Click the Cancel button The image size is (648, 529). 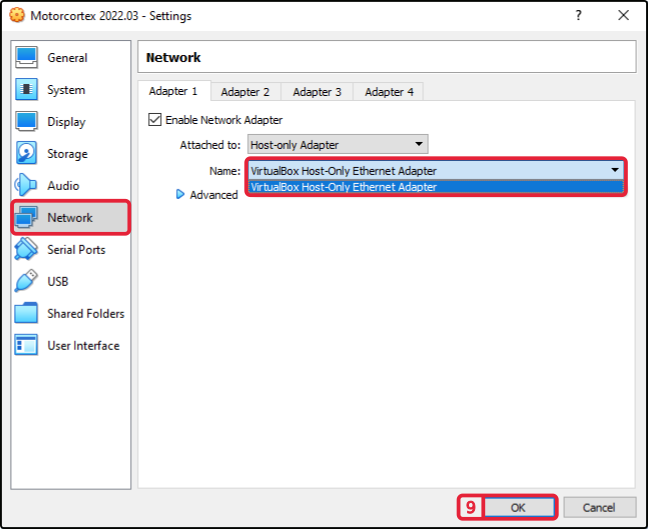(599, 507)
